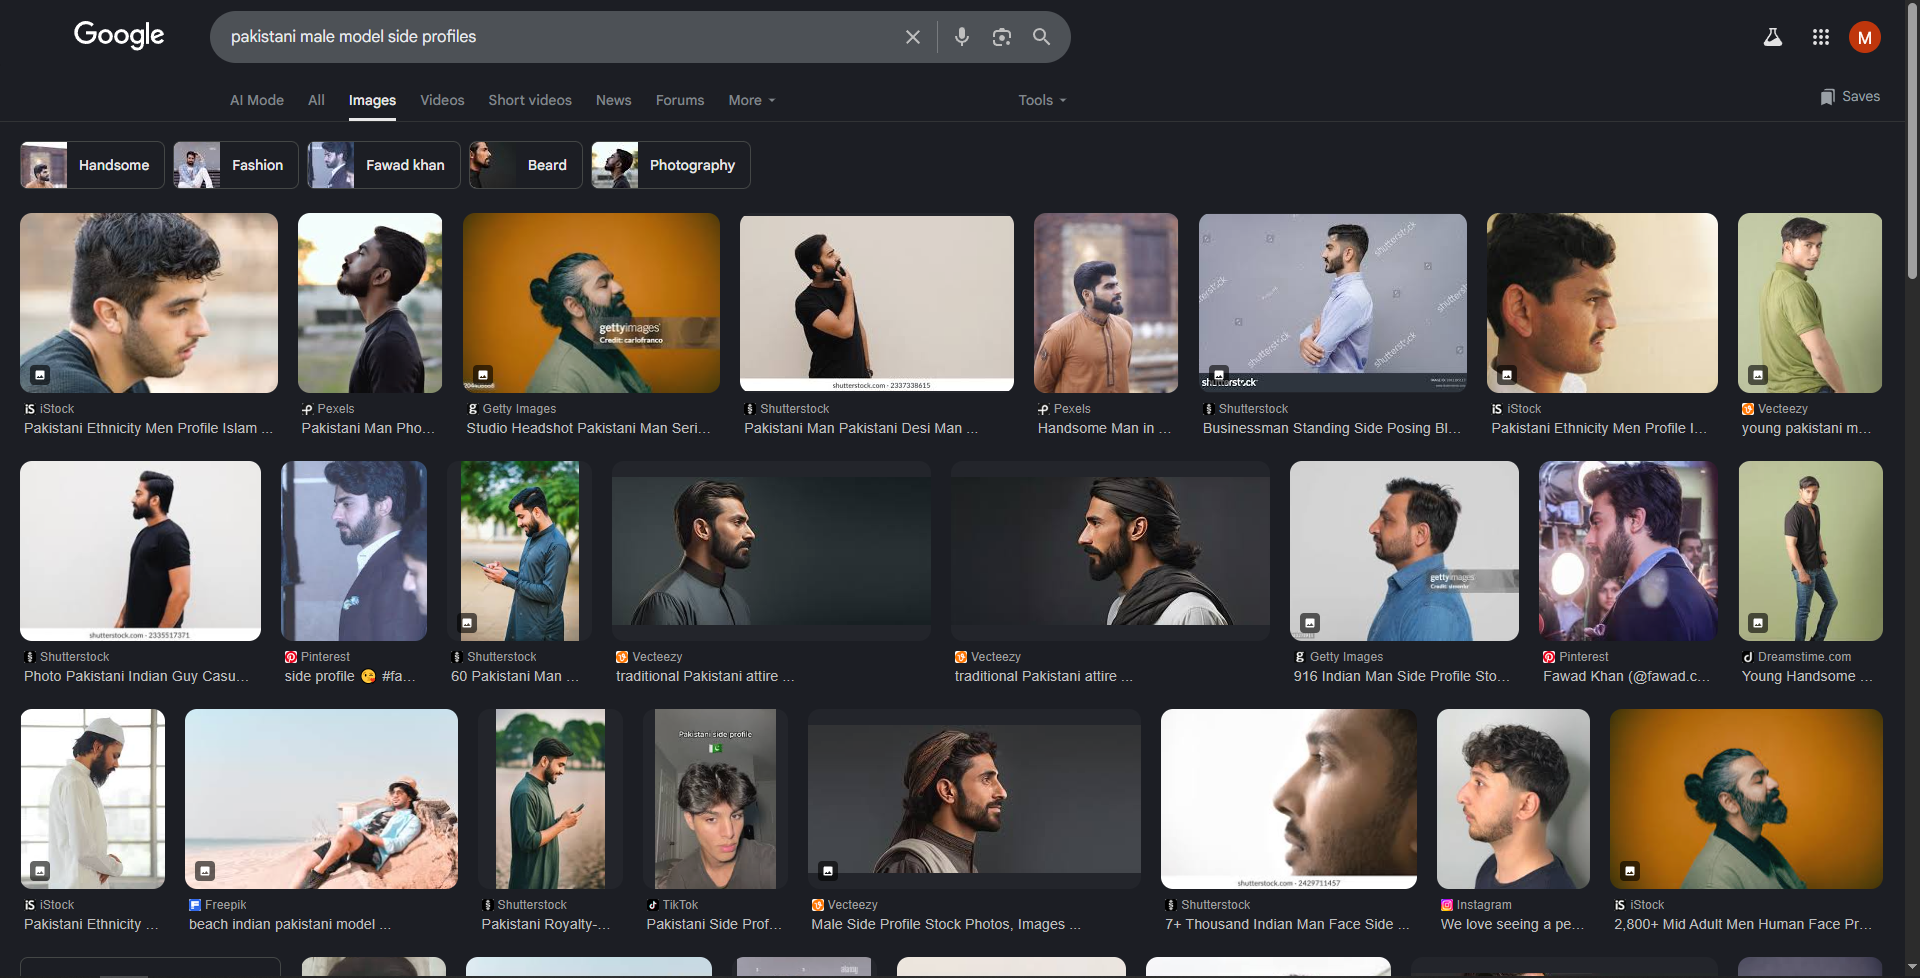The width and height of the screenshot is (1920, 978).
Task: Open Search Labs flask icon
Action: pos(1772,37)
